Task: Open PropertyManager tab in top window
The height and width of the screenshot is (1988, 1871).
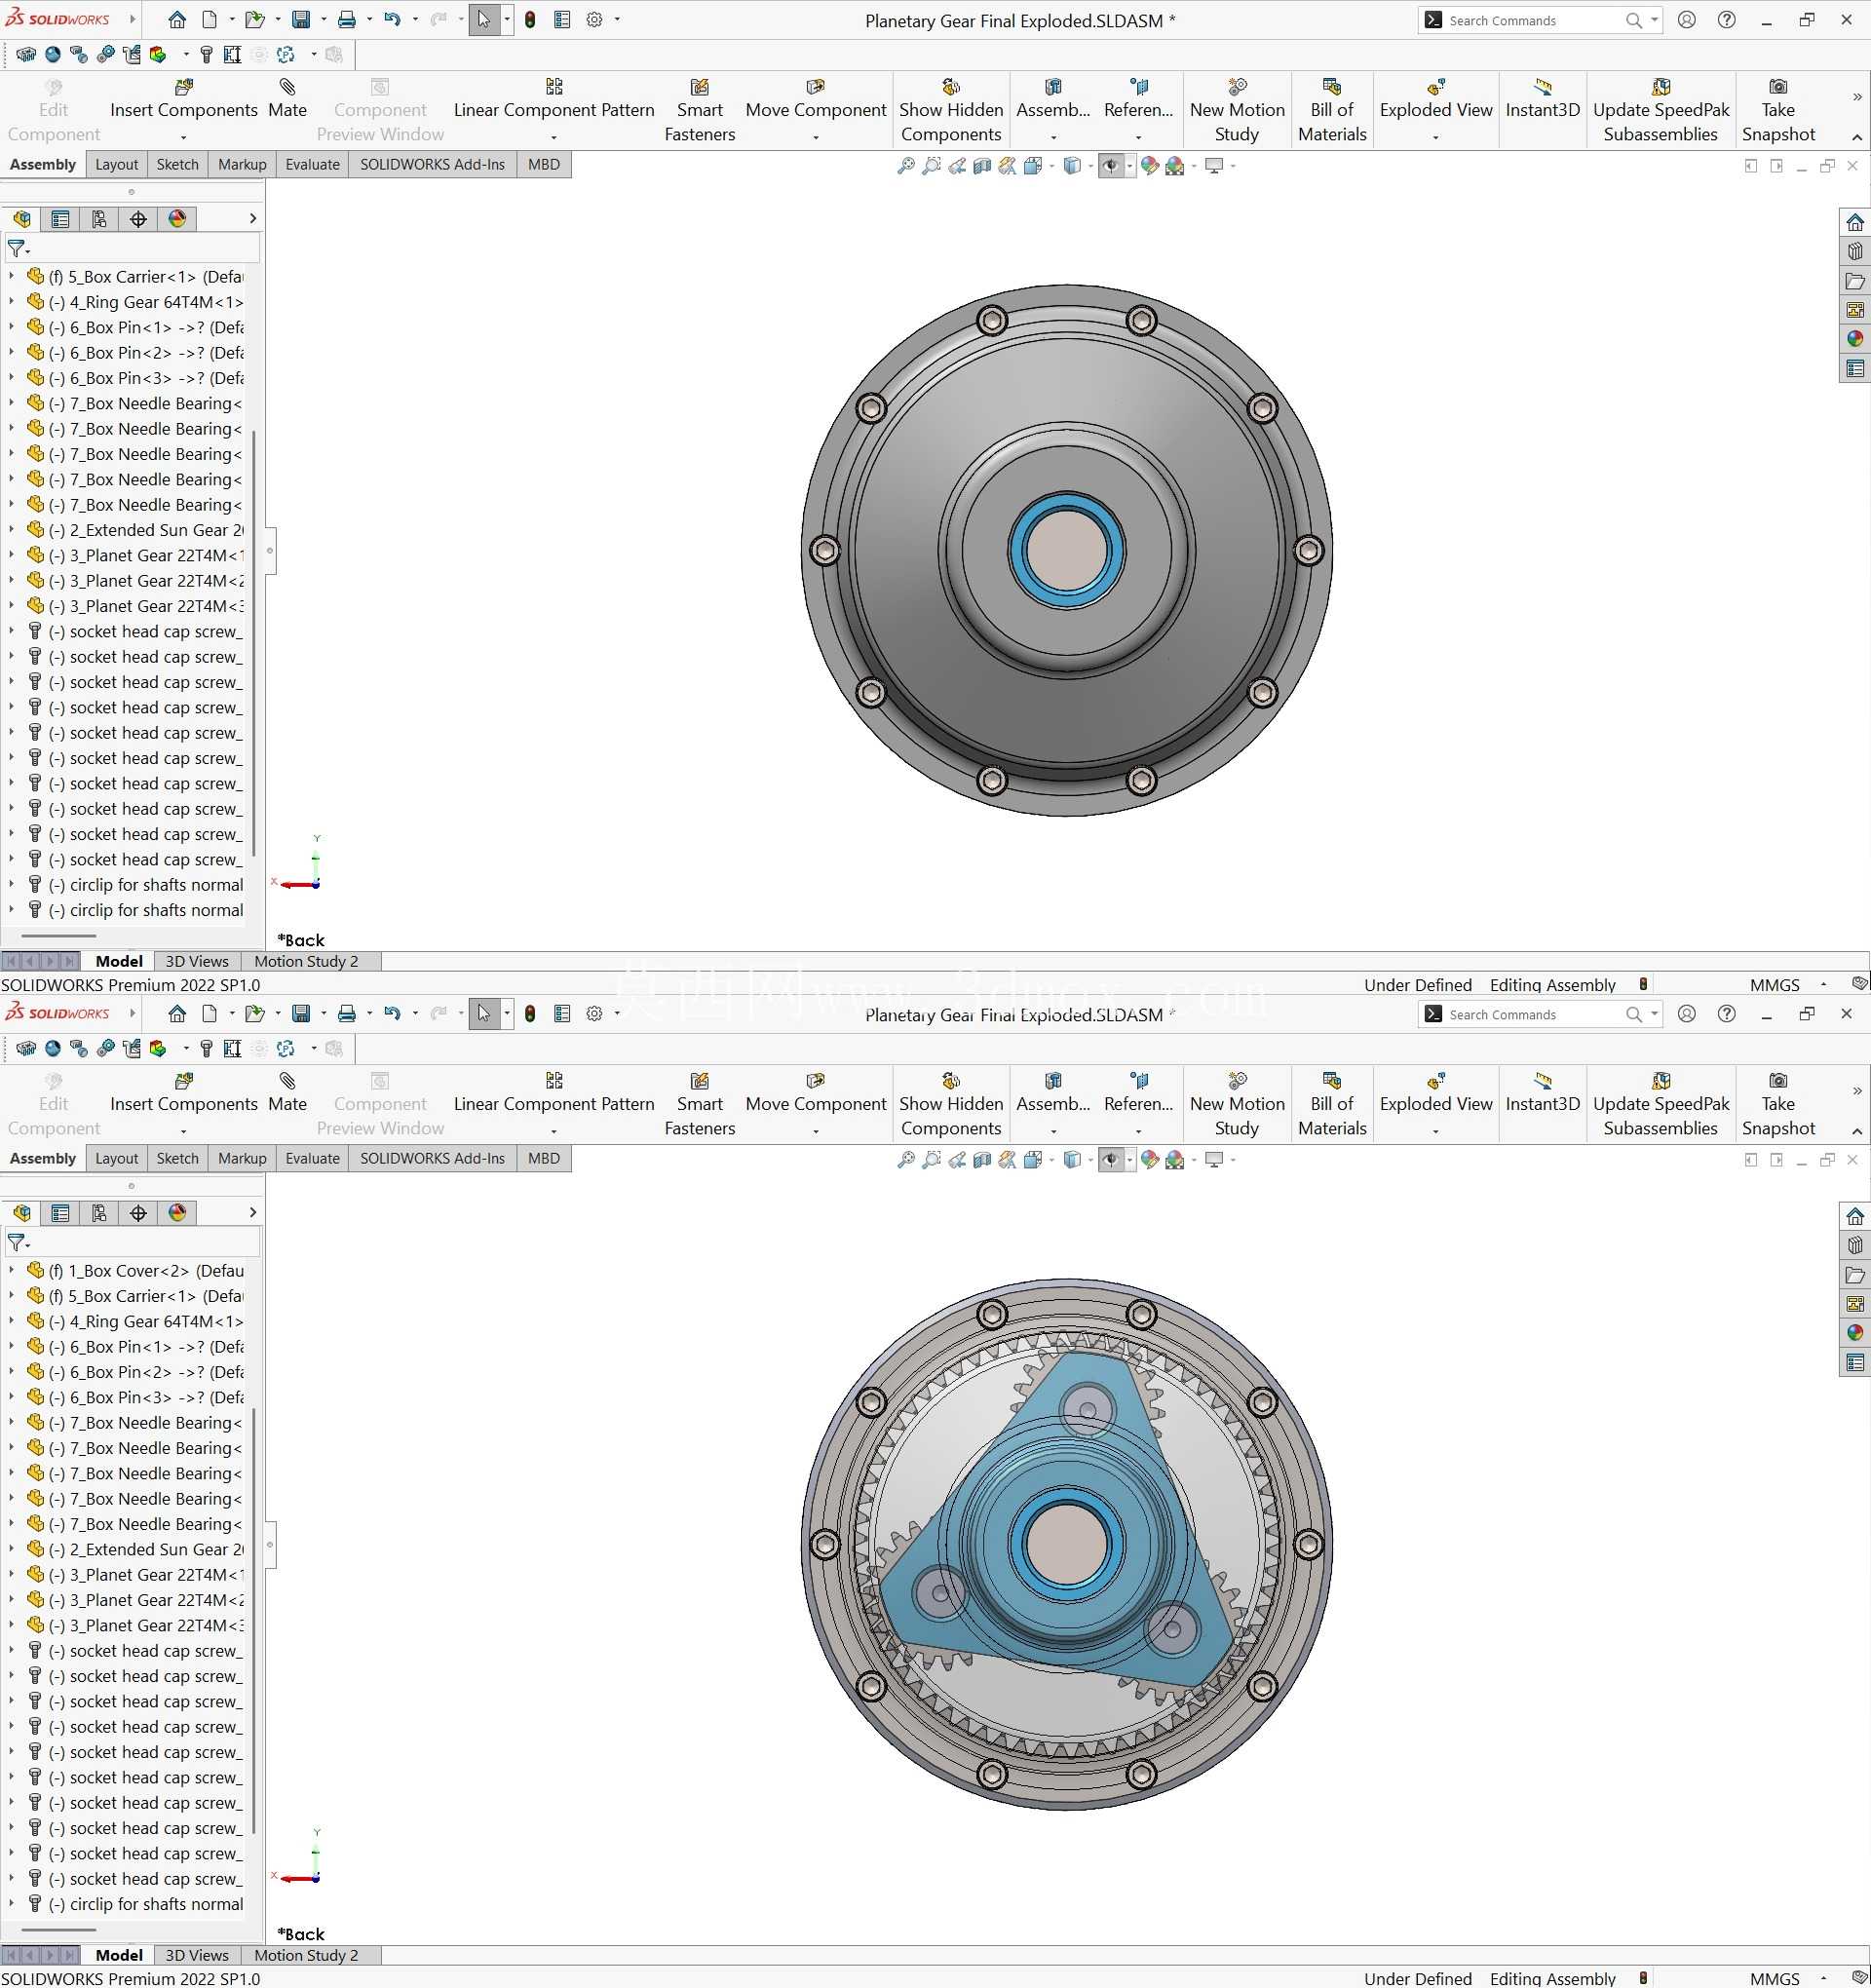Action: (x=60, y=219)
